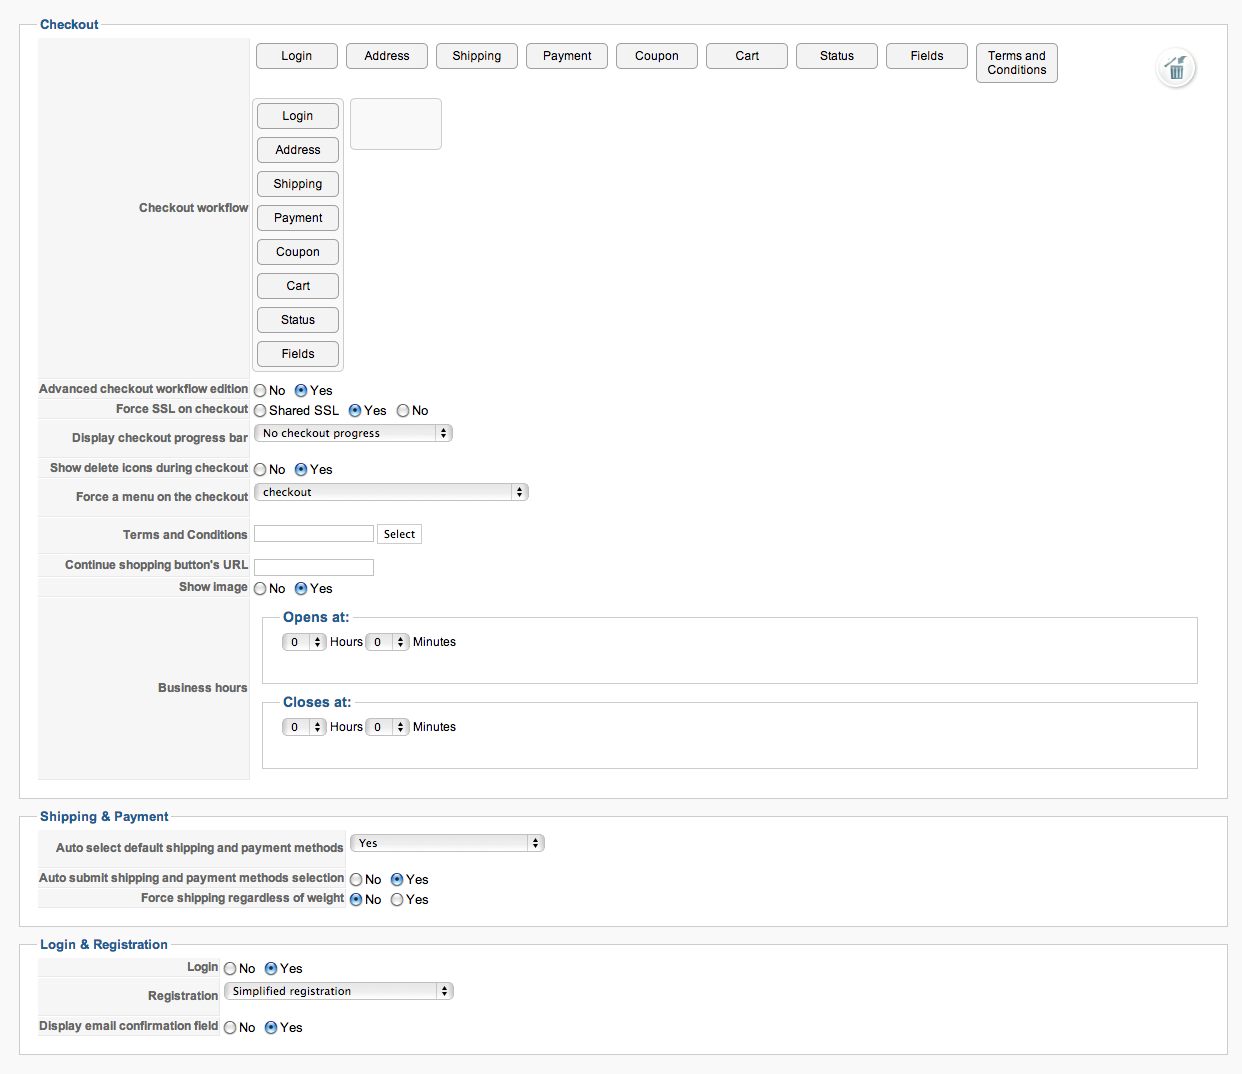
Task: Open Display checkout progress bar dropdown
Action: pos(353,433)
